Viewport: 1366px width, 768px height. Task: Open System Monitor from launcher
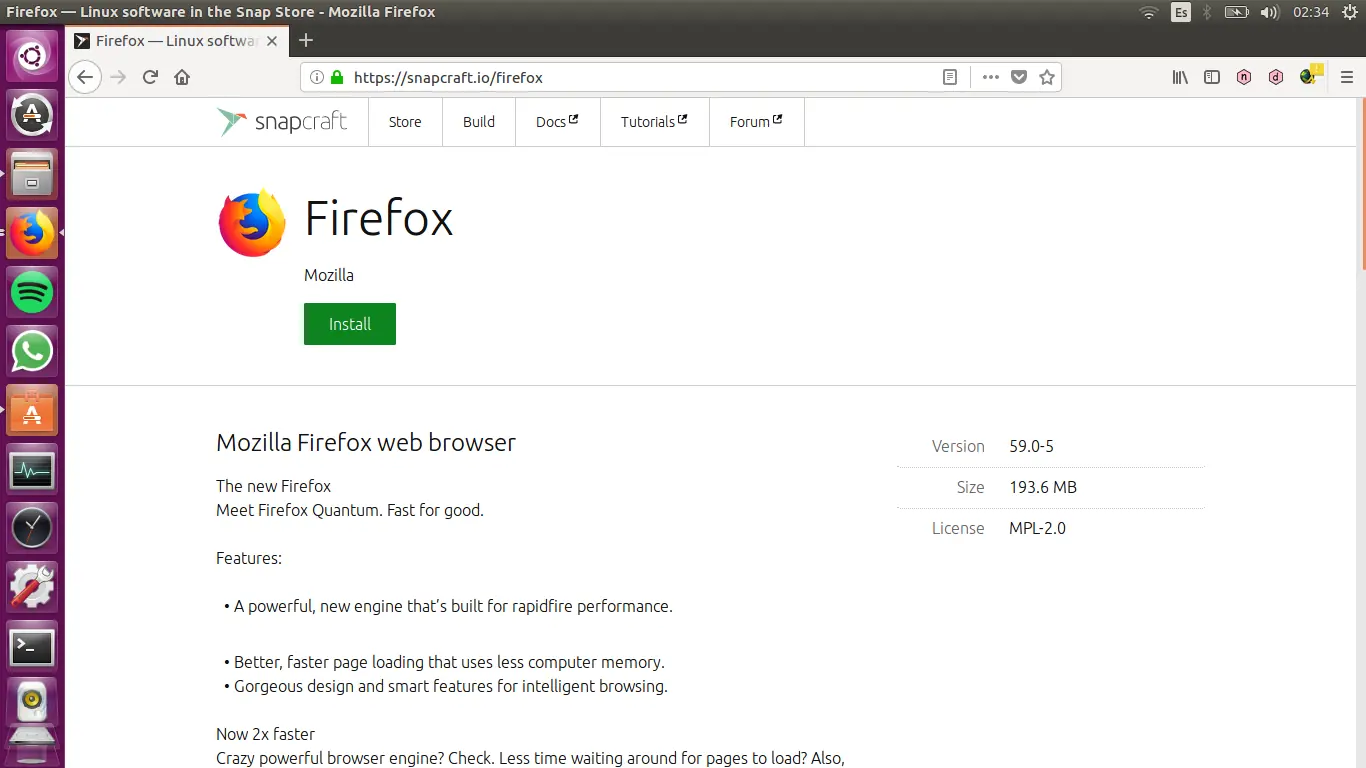tap(32, 469)
